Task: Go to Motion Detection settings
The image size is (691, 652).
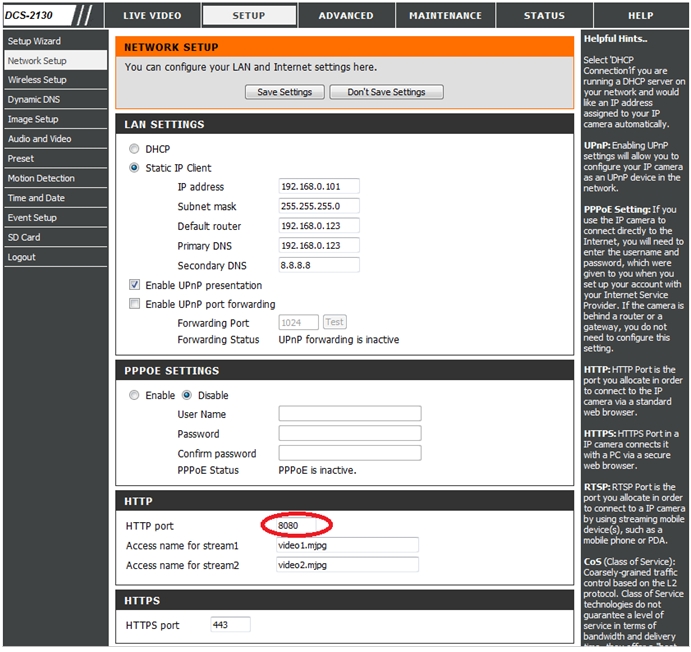Action: pyautogui.click(x=41, y=178)
